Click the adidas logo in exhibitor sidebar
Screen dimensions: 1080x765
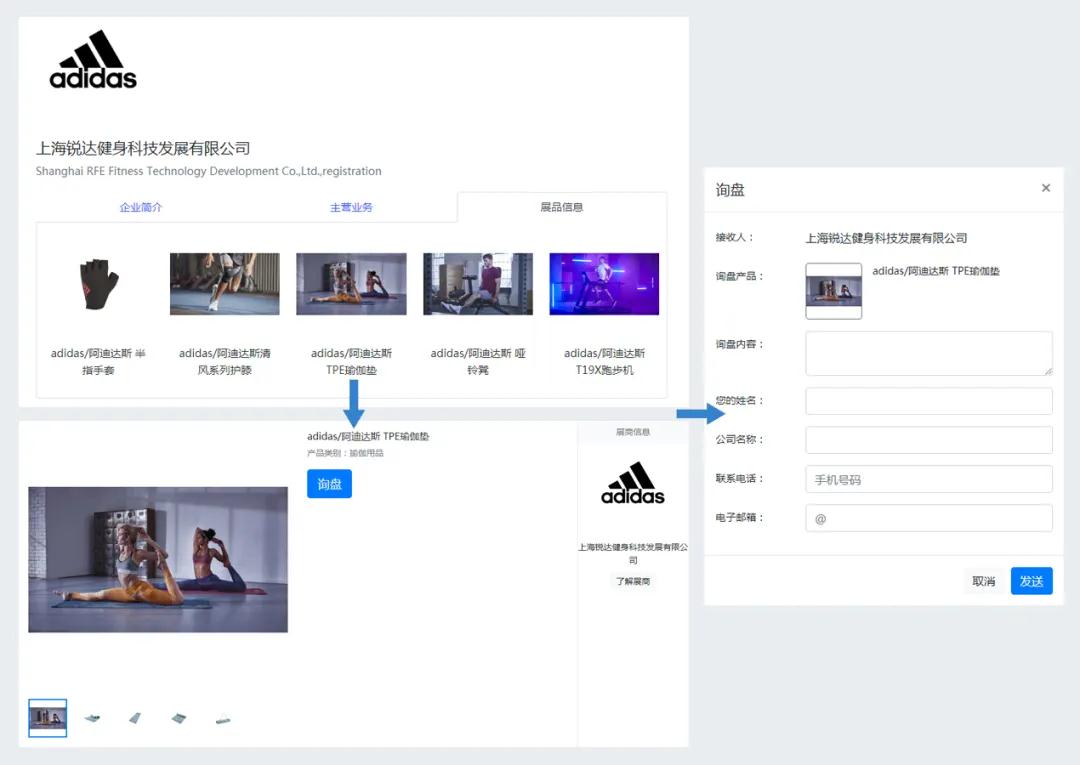coord(632,483)
